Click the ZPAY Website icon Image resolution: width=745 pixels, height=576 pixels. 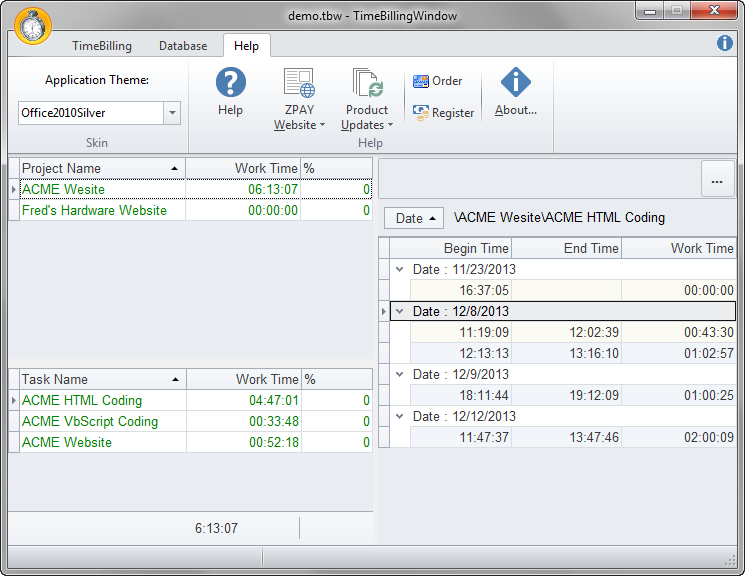point(299,84)
